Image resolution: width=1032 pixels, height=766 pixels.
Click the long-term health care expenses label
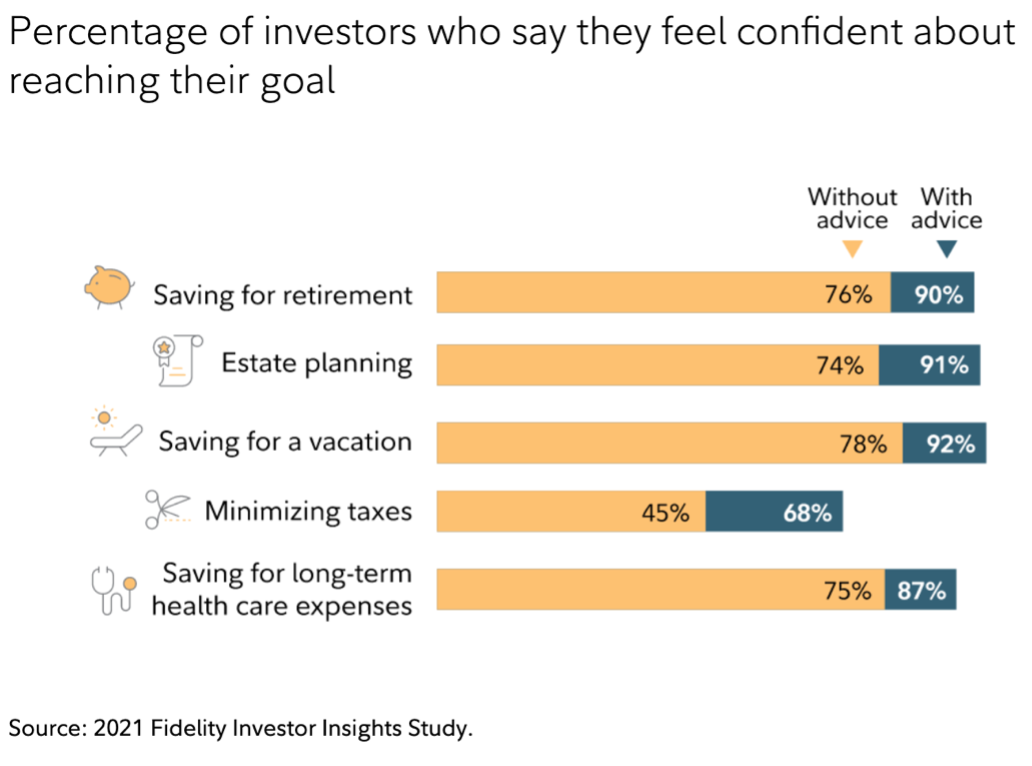(282, 590)
